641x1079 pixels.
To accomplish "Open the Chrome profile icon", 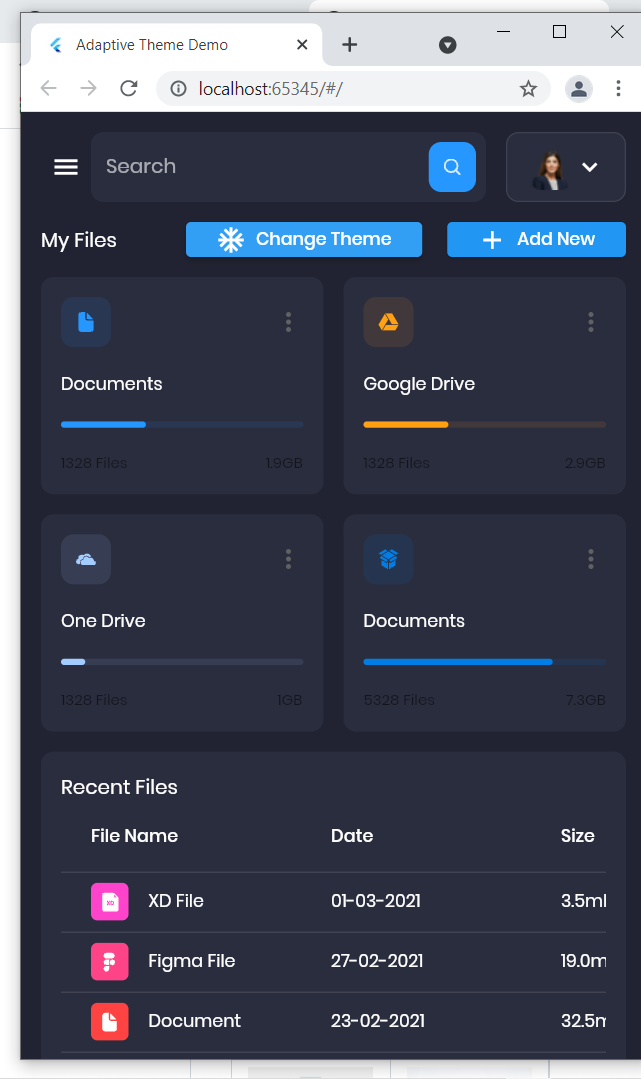I will [x=579, y=89].
